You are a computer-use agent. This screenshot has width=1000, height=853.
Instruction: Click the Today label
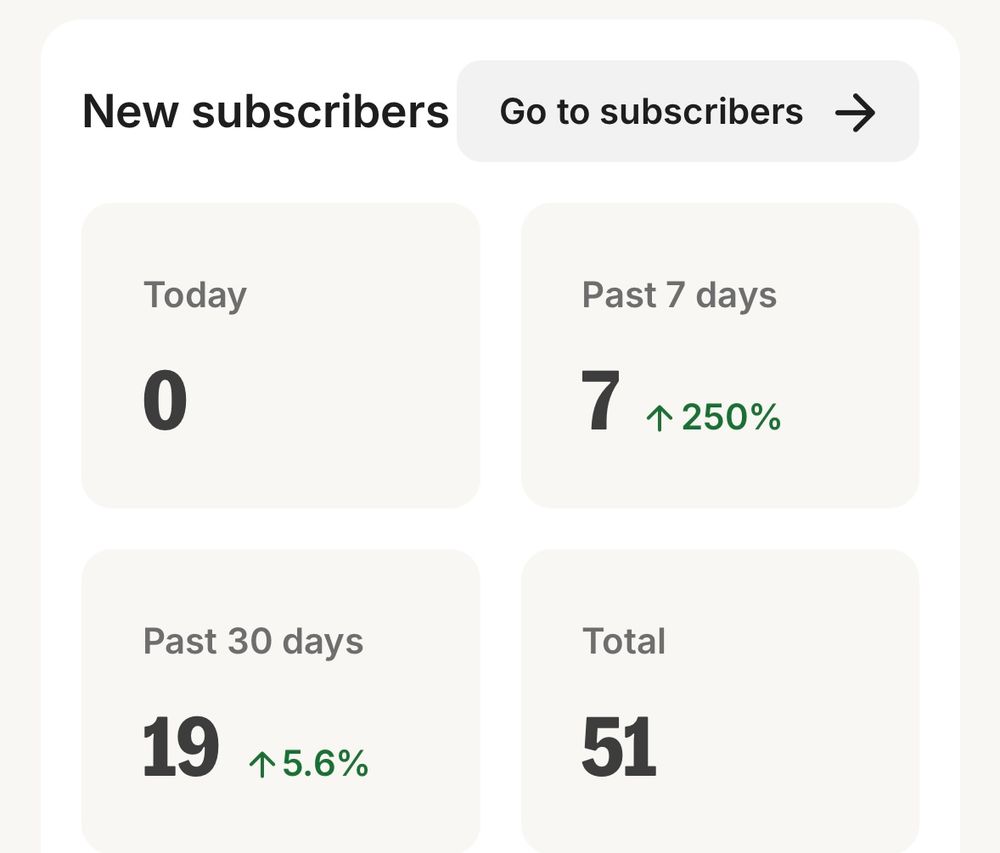coord(195,296)
